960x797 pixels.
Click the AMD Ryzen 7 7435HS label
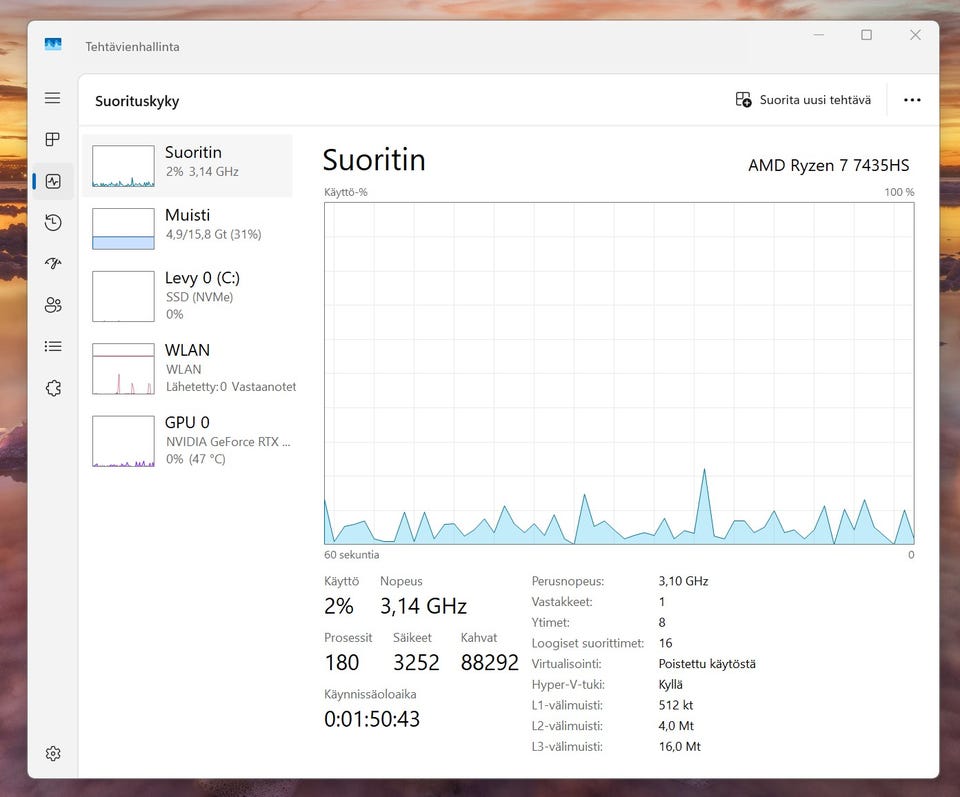click(x=828, y=165)
